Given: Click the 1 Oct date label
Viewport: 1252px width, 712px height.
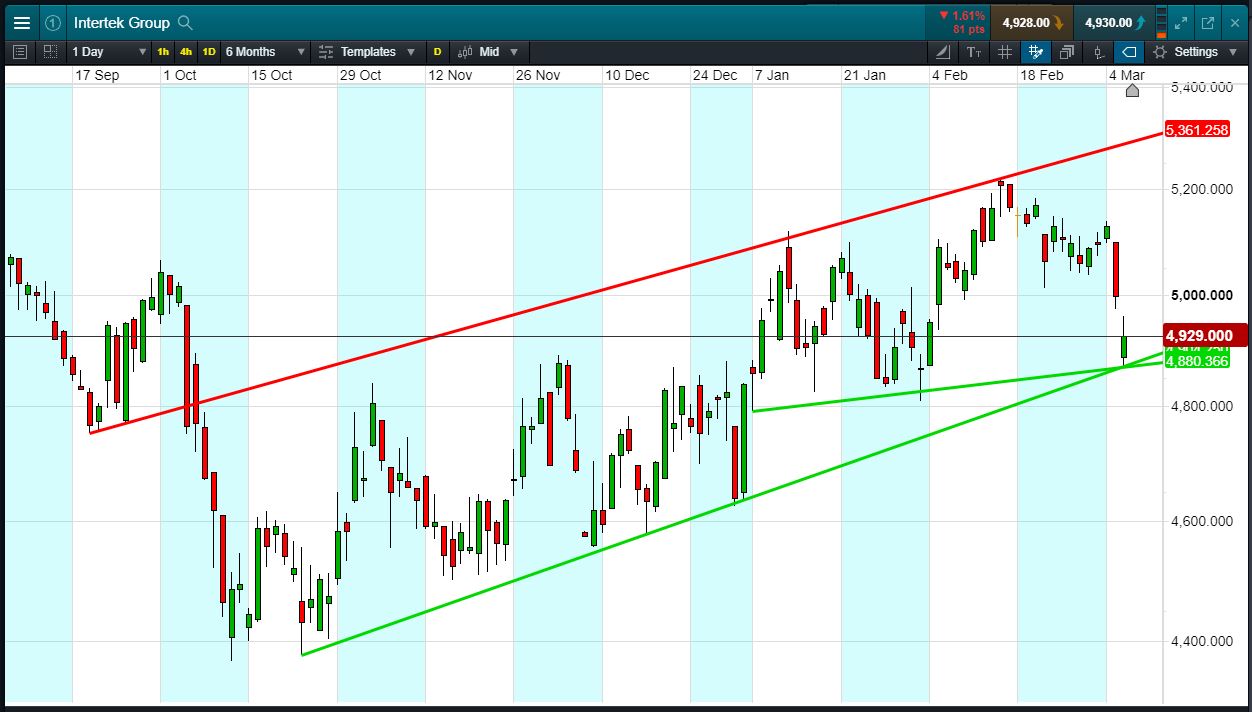Looking at the screenshot, I should (180, 75).
